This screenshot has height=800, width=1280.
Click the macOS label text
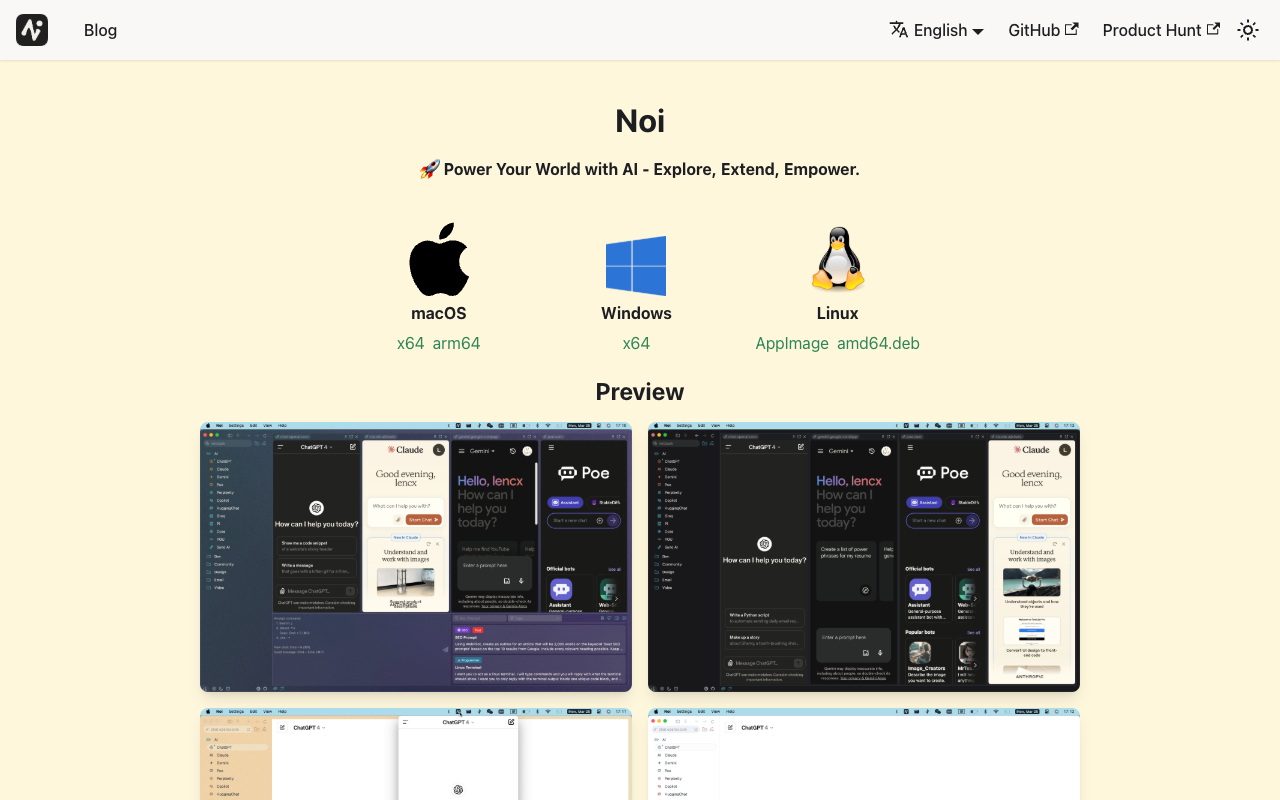click(439, 313)
